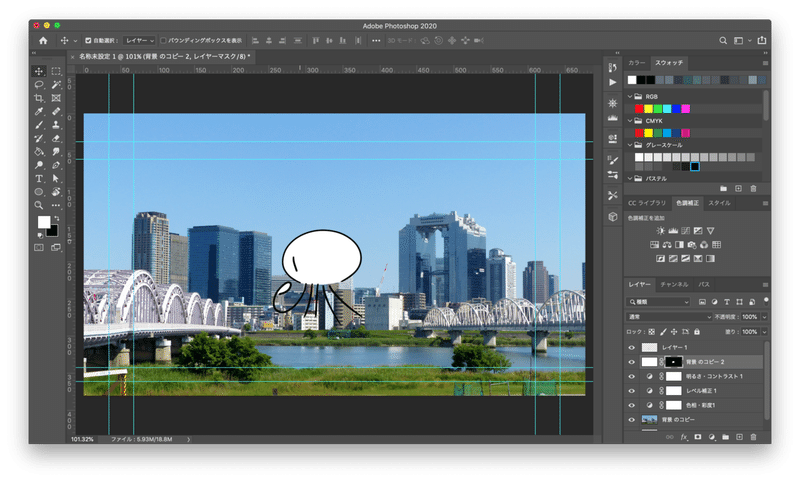The width and height of the screenshot is (800, 482).
Task: Toggle the 自動選択 checkbox
Action: [x=88, y=40]
